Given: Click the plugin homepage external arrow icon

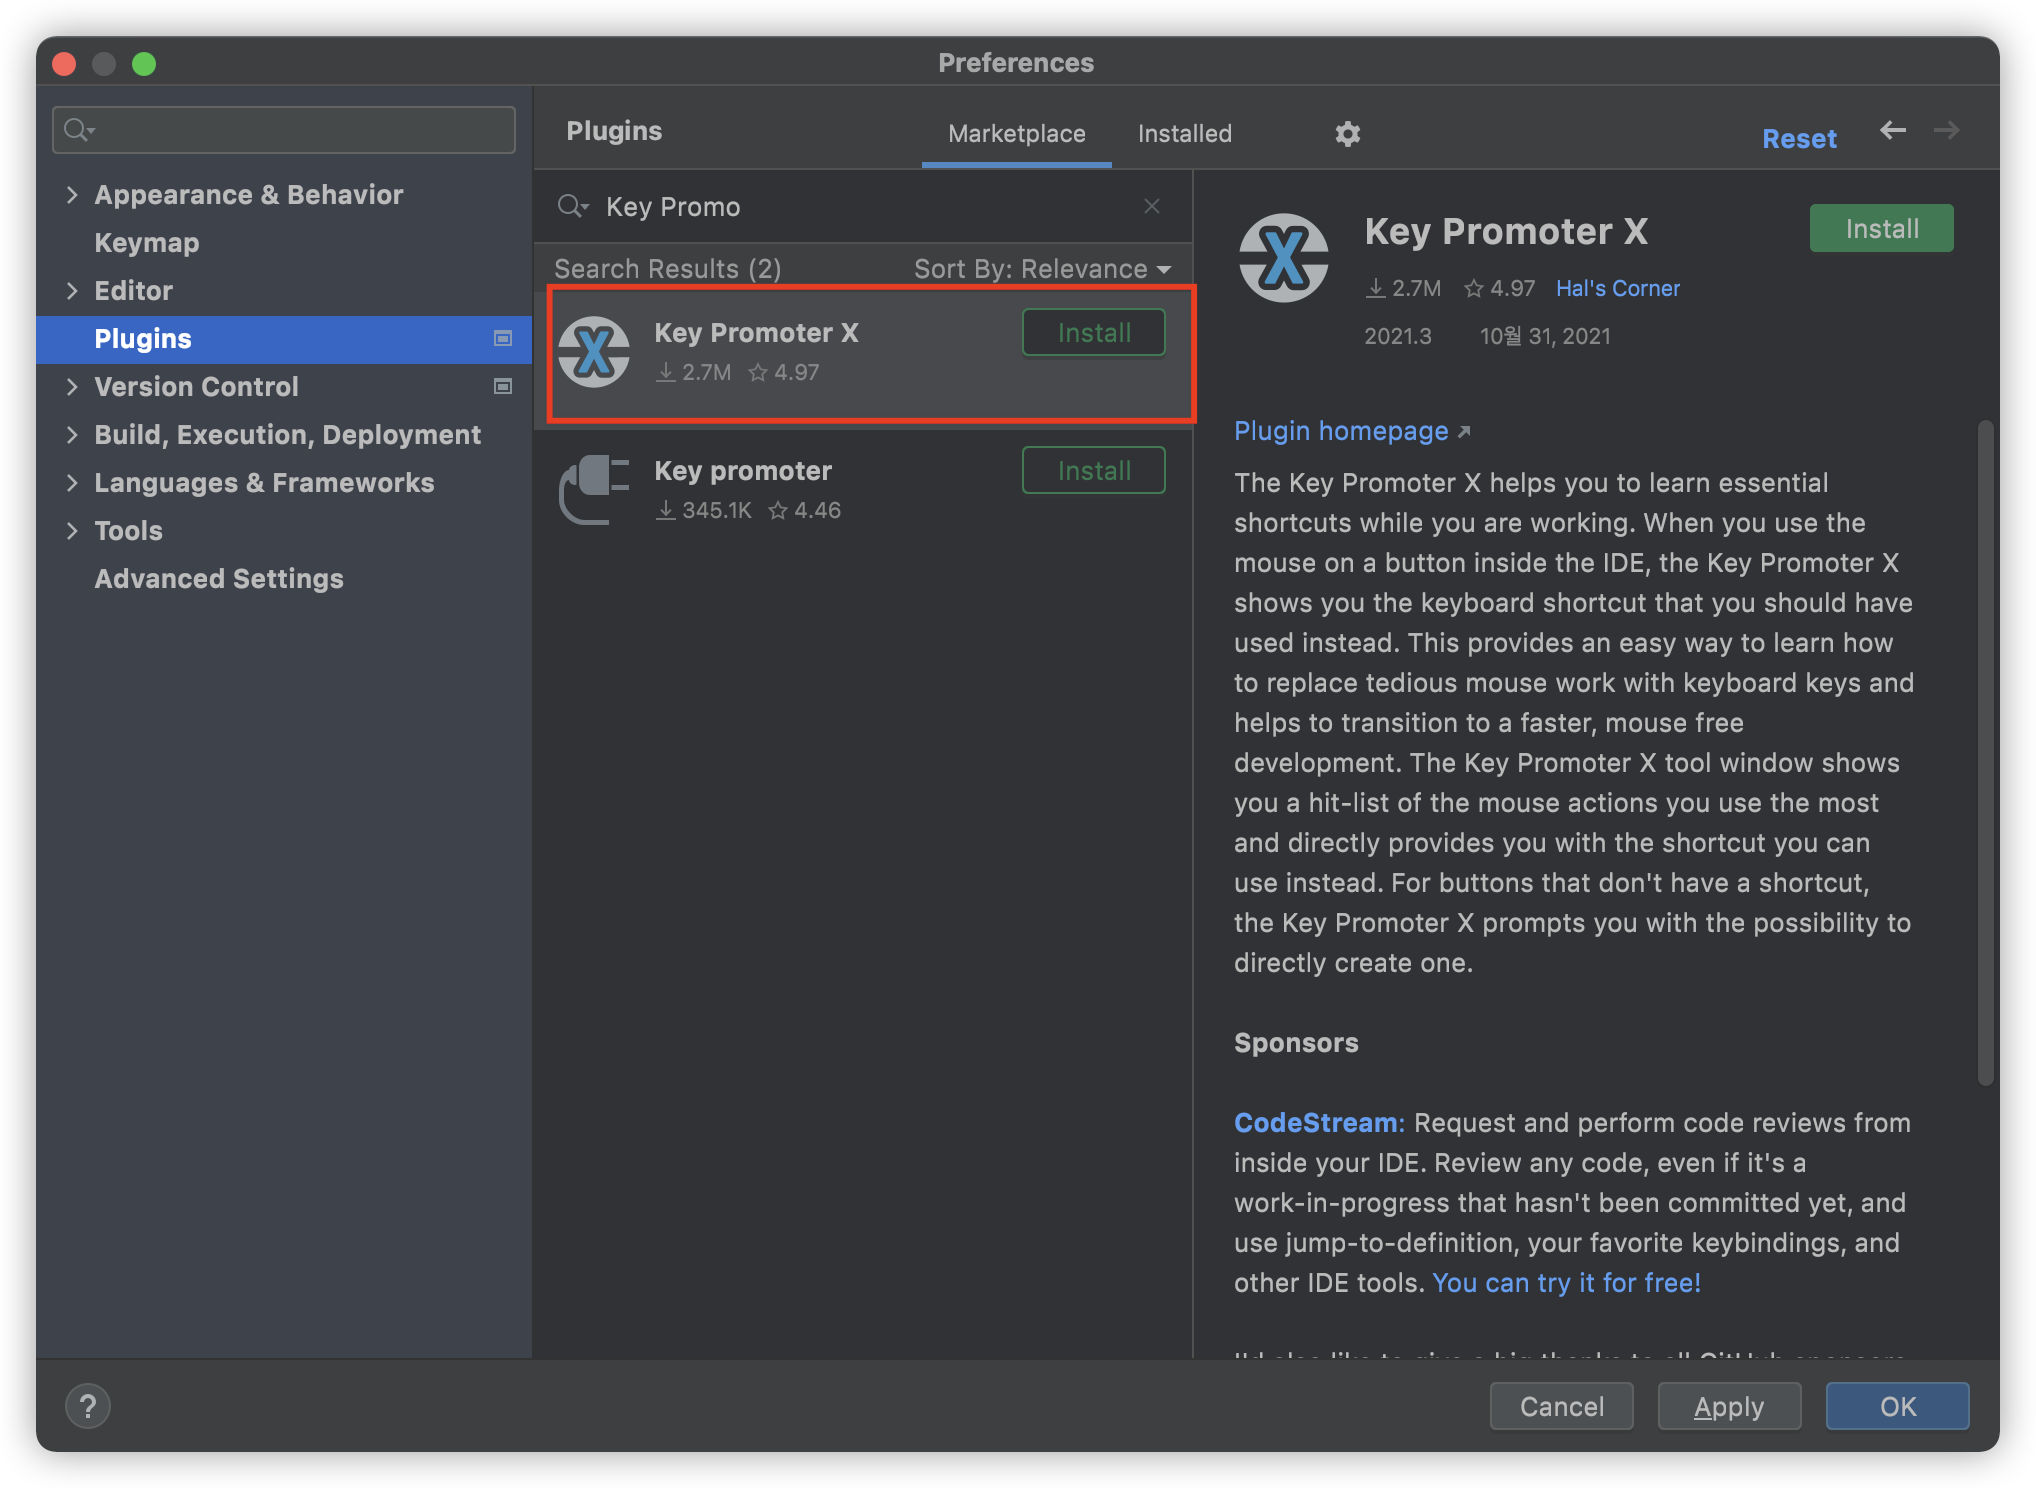Looking at the screenshot, I should pos(1464,431).
